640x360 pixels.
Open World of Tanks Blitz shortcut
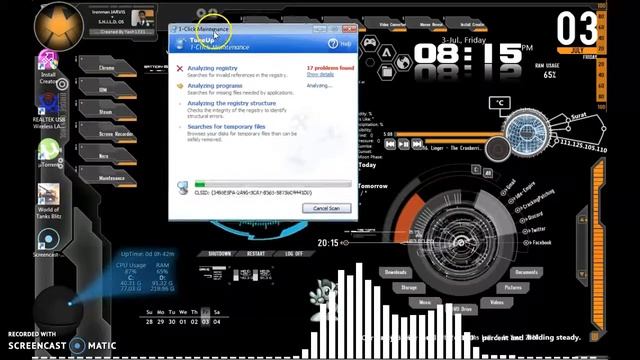point(49,201)
